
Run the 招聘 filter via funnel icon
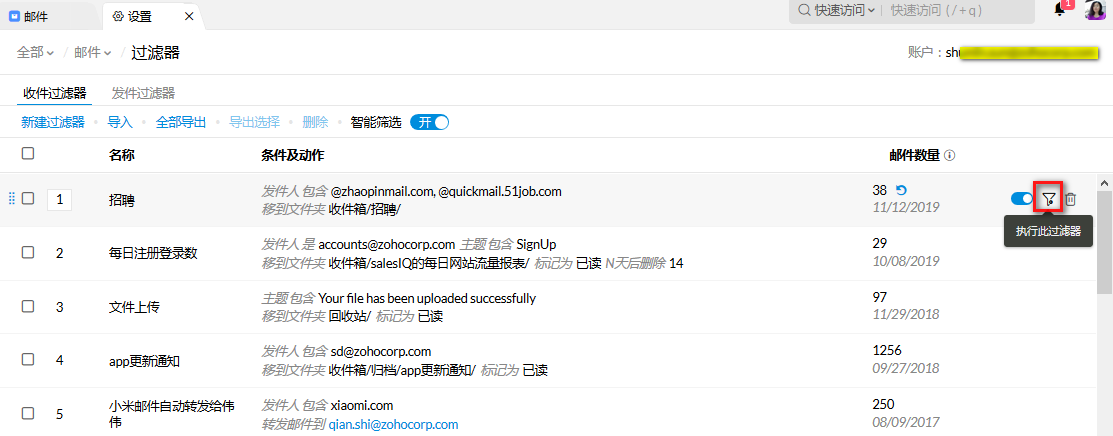tap(1048, 199)
